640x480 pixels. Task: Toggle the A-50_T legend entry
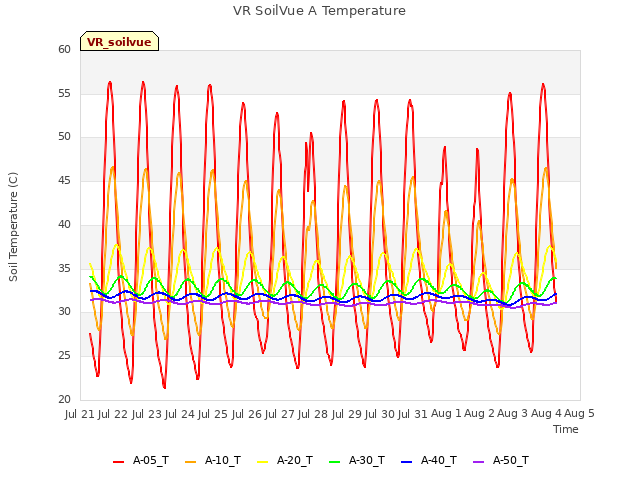[x=501, y=461]
